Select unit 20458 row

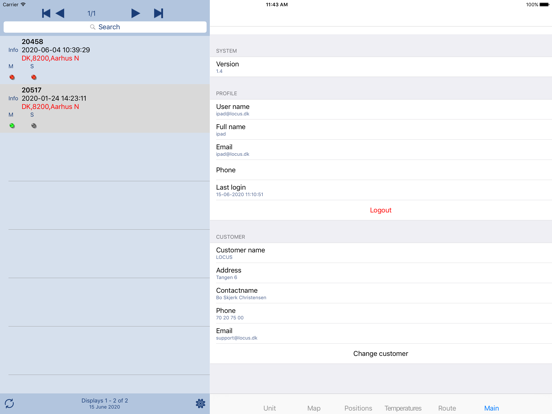[105, 60]
